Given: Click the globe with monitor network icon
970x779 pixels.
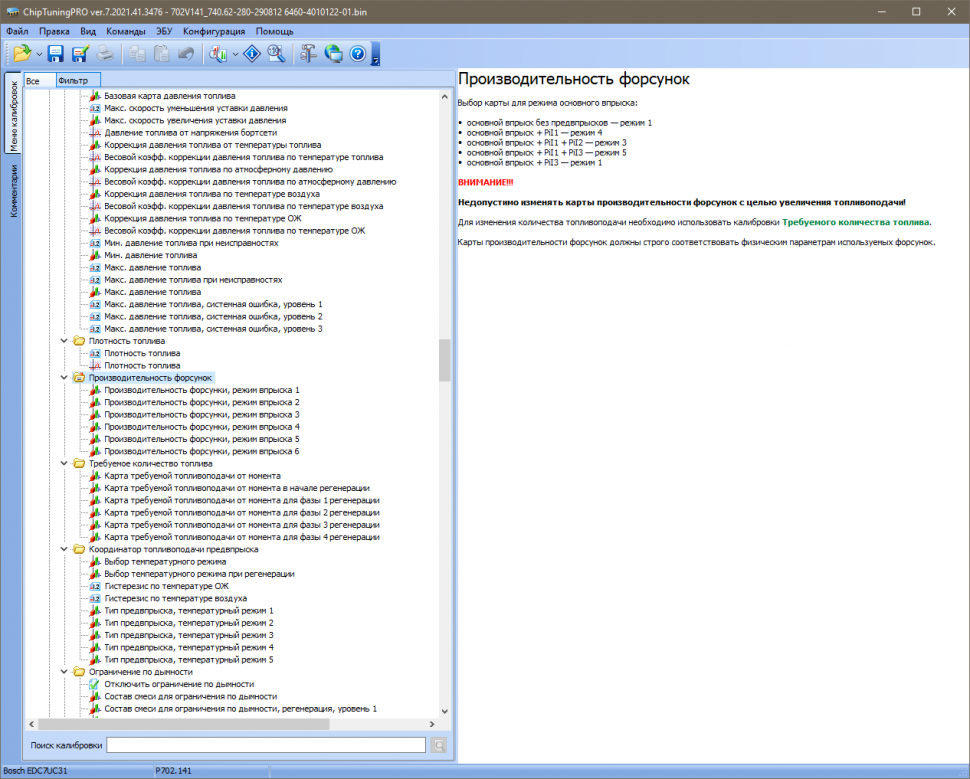Looking at the screenshot, I should click(x=333, y=54).
